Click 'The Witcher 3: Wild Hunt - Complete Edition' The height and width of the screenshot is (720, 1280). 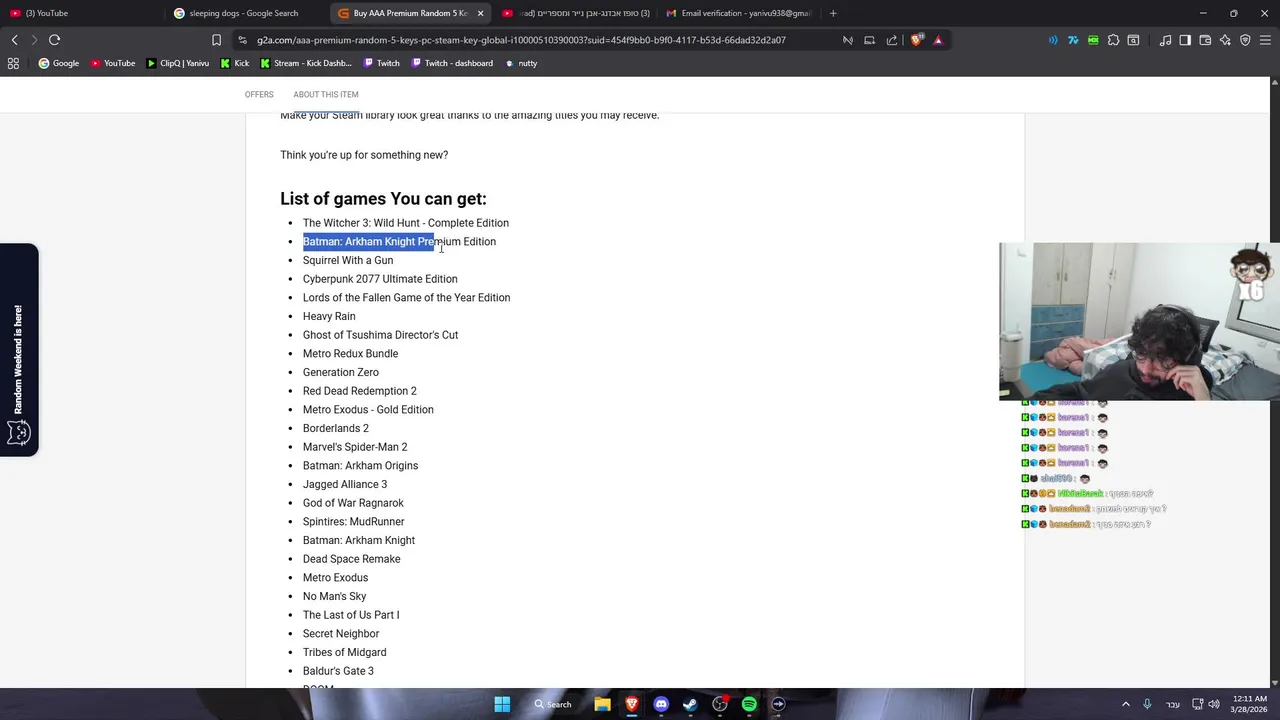[x=406, y=223]
